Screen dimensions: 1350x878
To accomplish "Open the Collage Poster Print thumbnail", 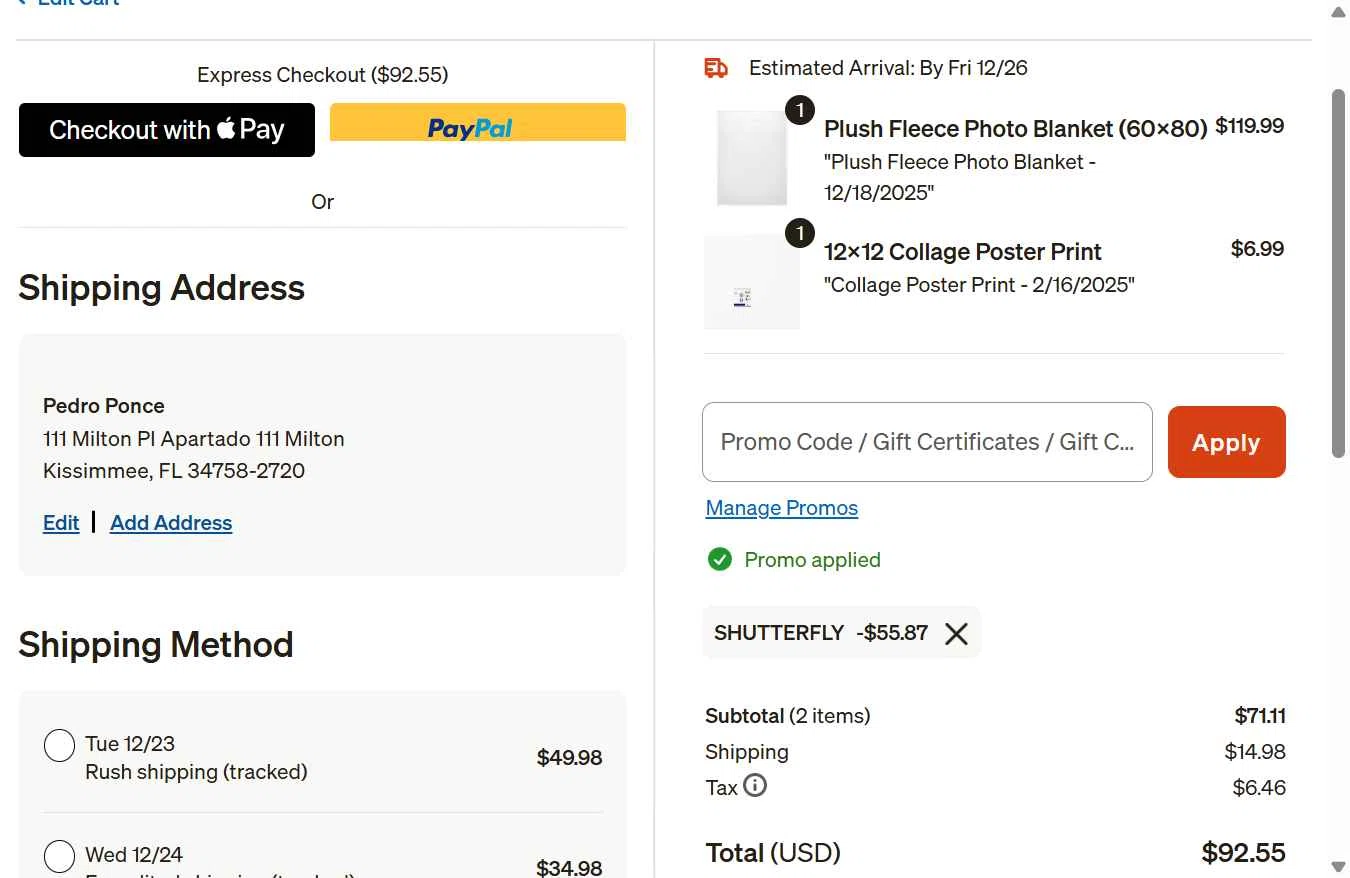I will [x=752, y=283].
